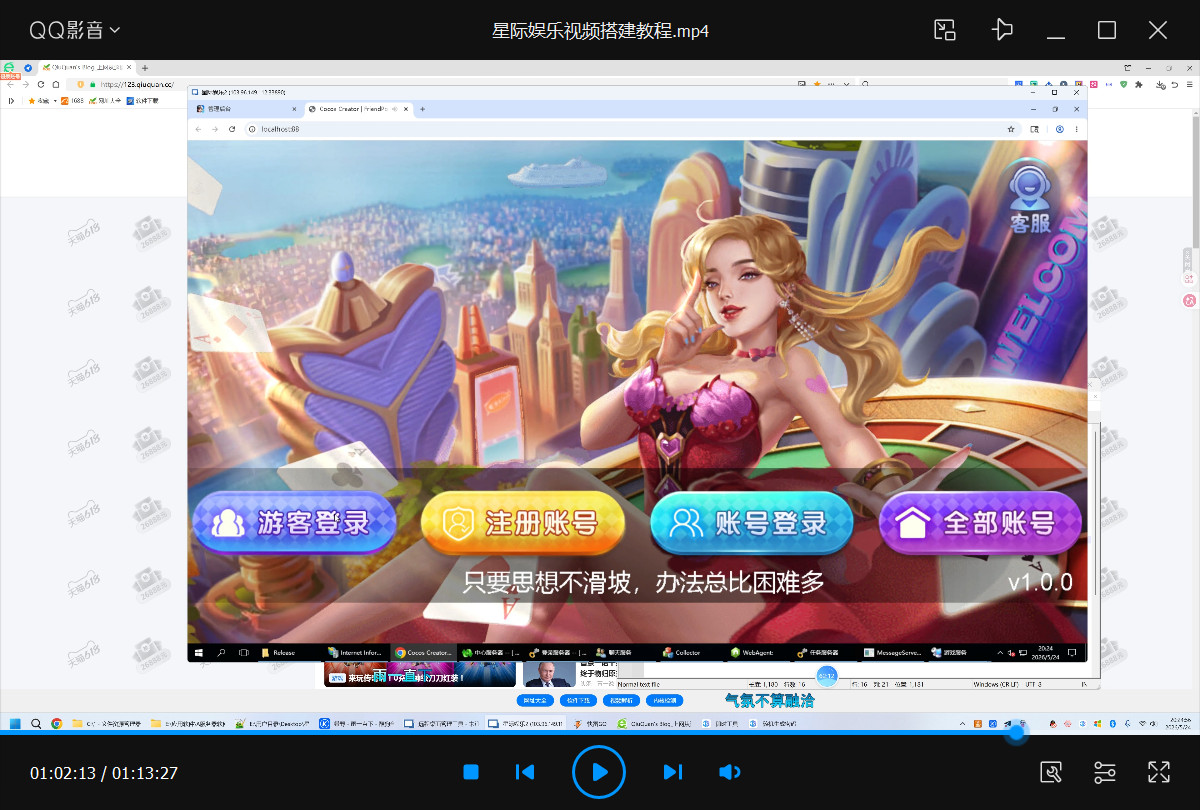Open Internet Infor... on the inner taskbar

click(x=355, y=652)
